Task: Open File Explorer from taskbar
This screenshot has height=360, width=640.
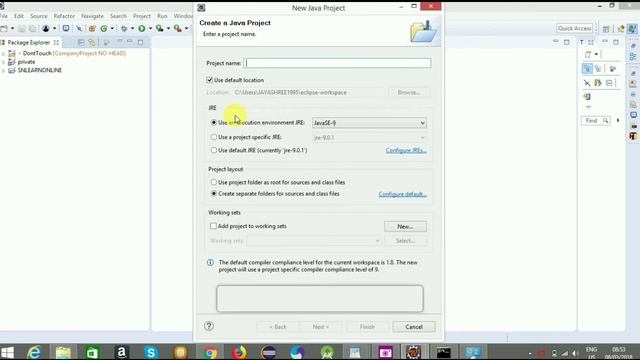Action: coord(63,352)
